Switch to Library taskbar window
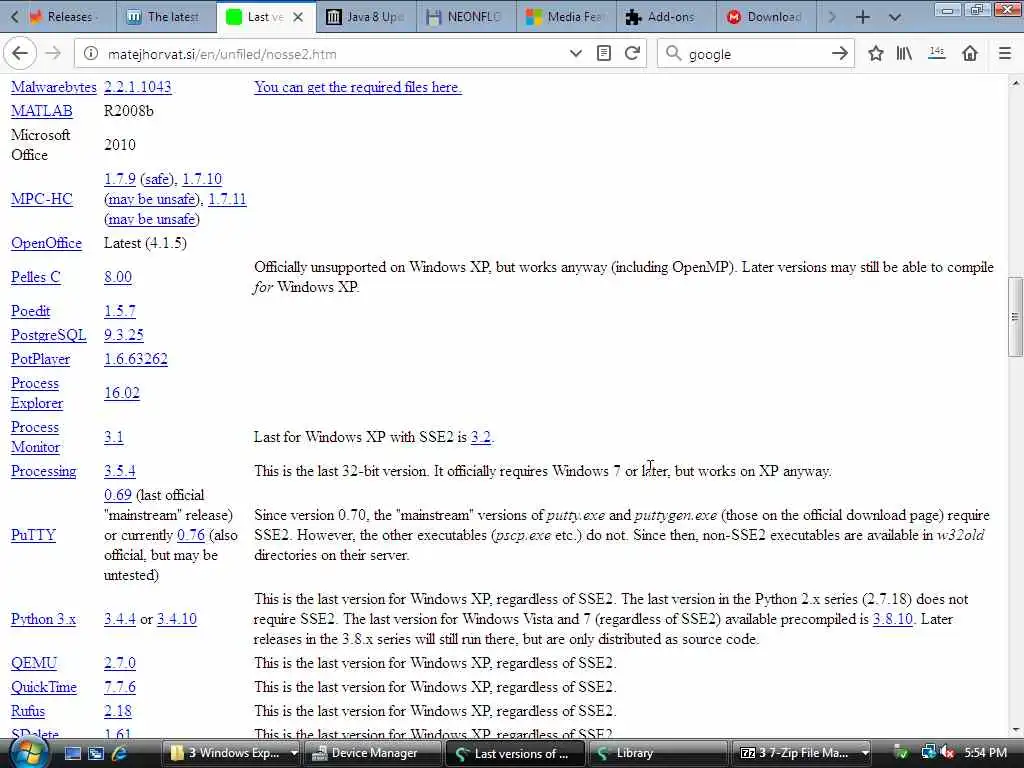This screenshot has width=1024, height=768. coord(658,753)
